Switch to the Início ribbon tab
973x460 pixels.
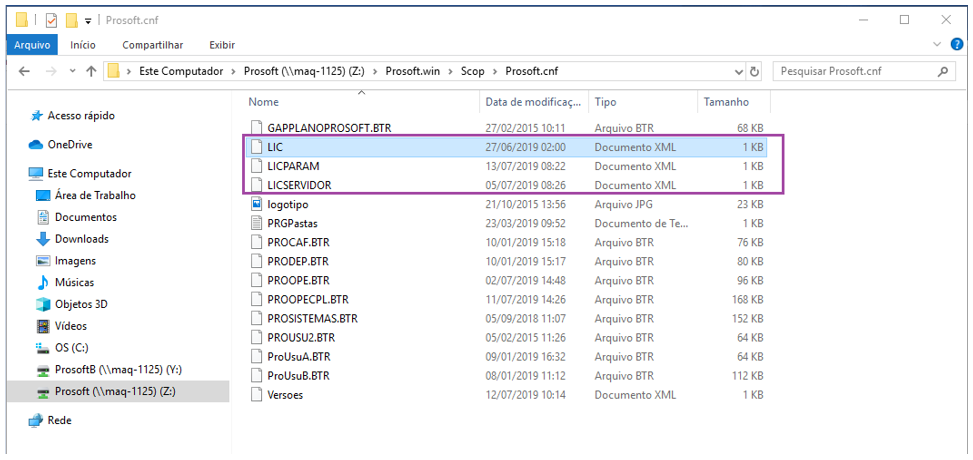pos(83,45)
